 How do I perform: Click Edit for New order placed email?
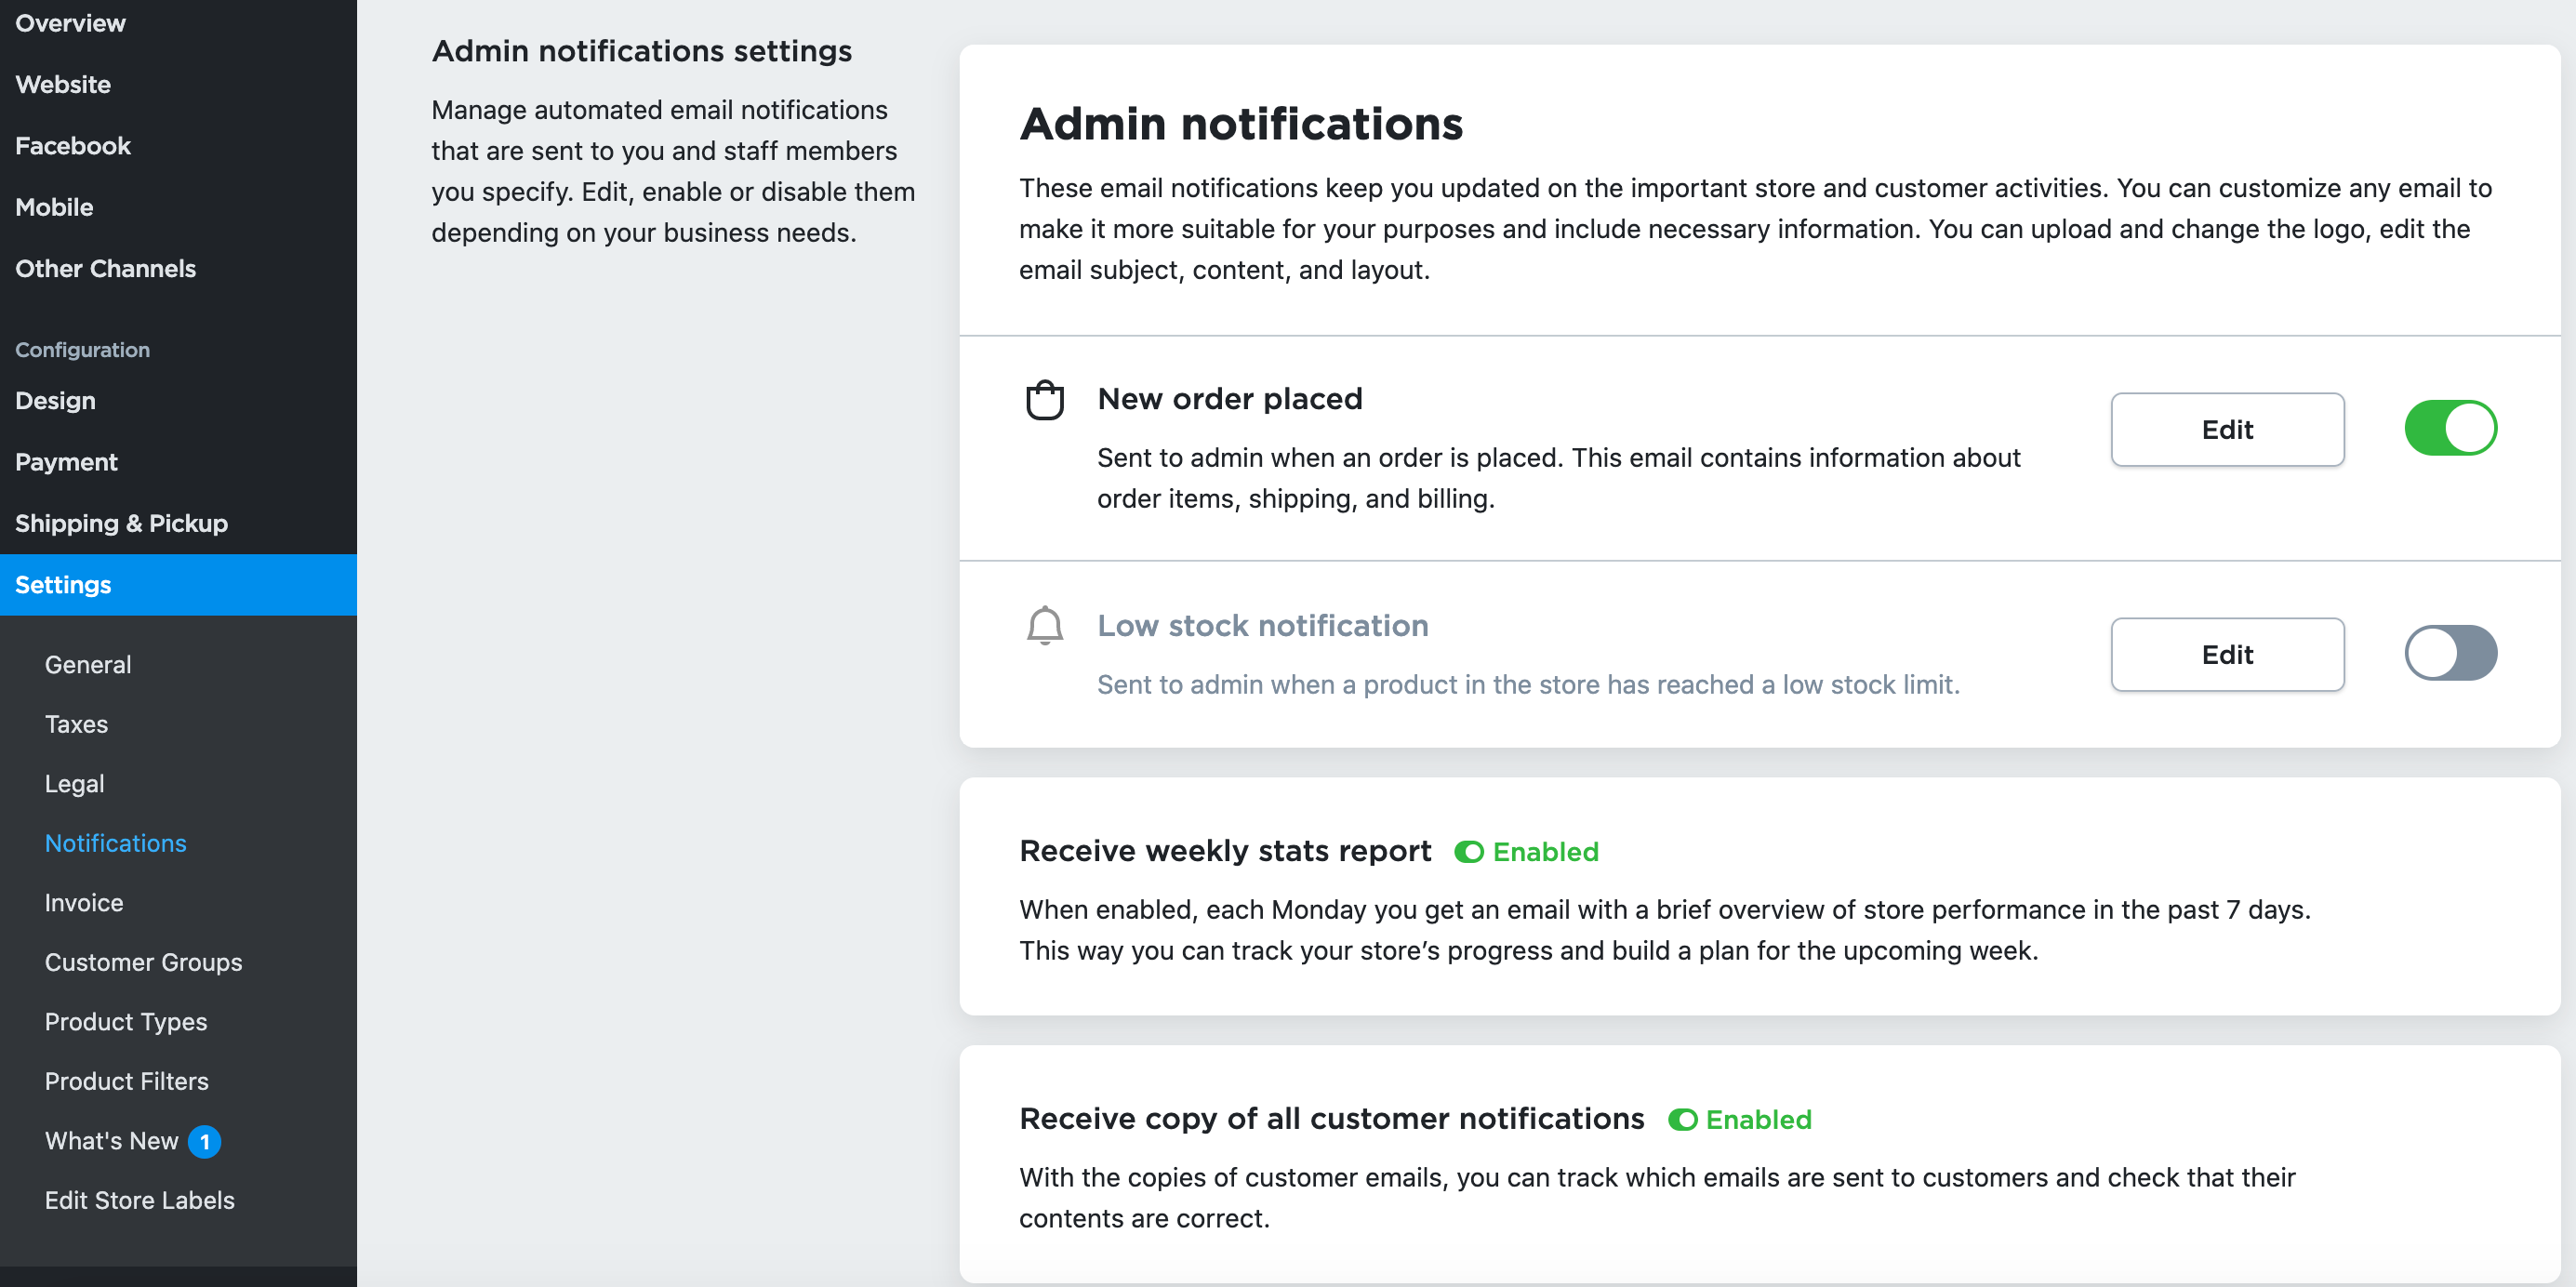[x=2226, y=429]
